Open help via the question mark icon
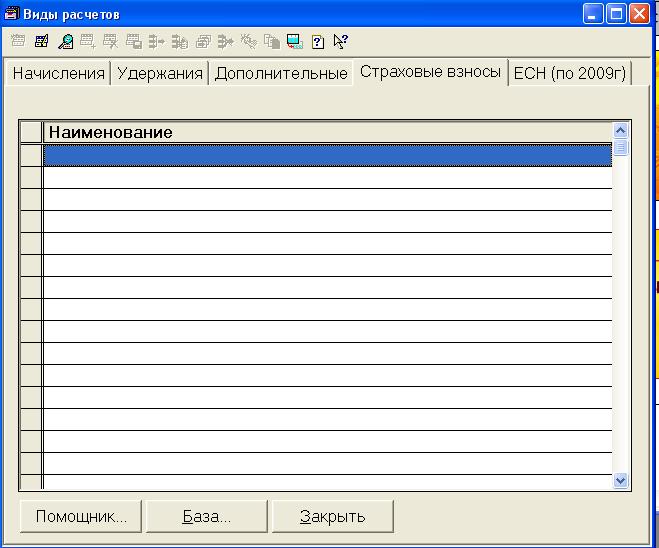The height and width of the screenshot is (548, 659). click(317, 42)
